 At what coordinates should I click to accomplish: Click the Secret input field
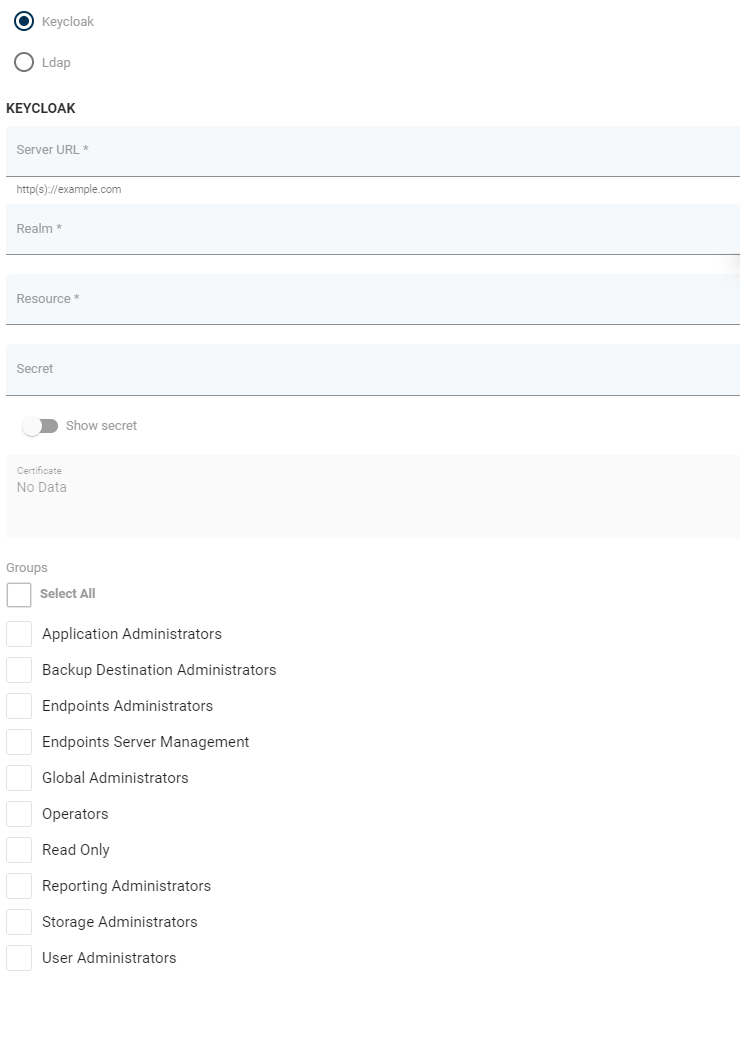tap(372, 370)
